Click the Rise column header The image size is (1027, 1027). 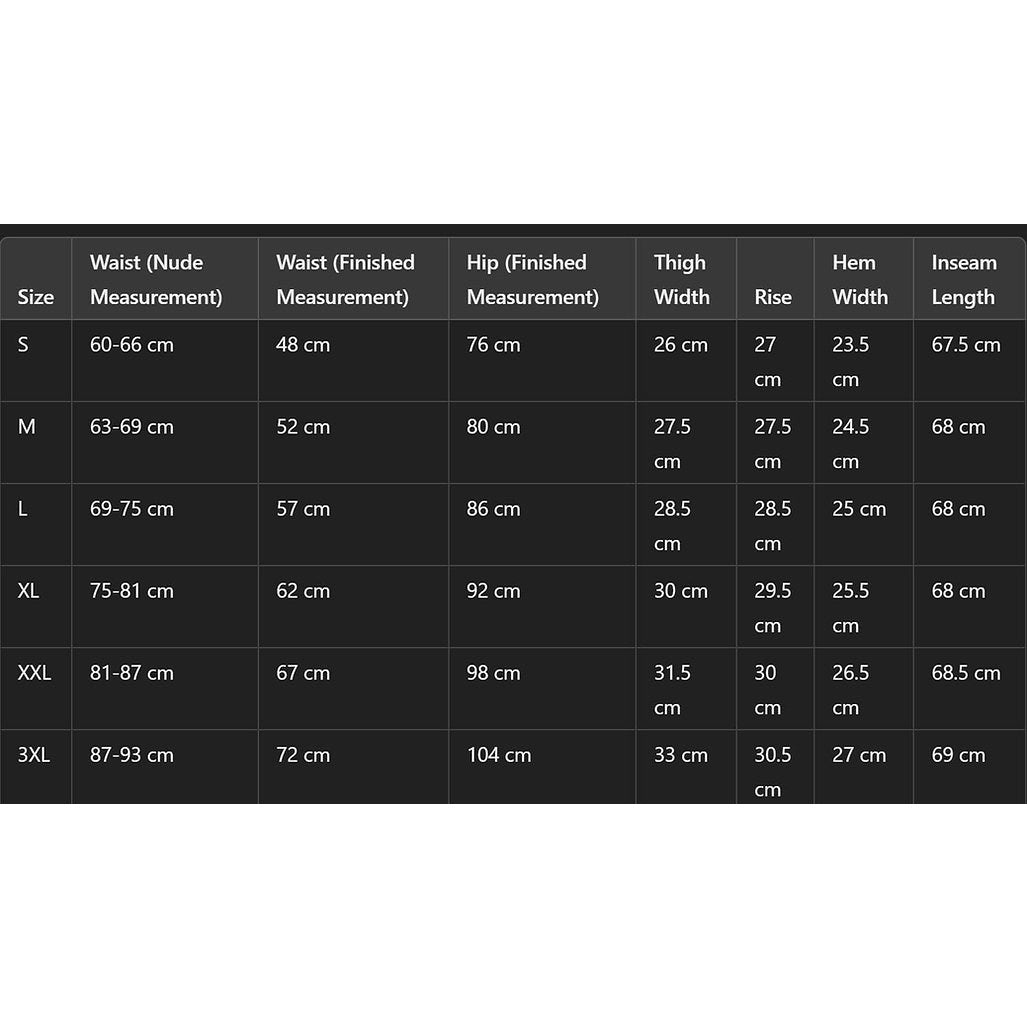(773, 297)
